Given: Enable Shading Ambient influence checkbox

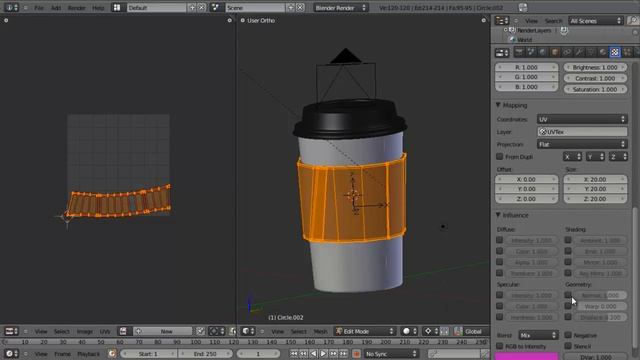Looking at the screenshot, I should click(568, 240).
